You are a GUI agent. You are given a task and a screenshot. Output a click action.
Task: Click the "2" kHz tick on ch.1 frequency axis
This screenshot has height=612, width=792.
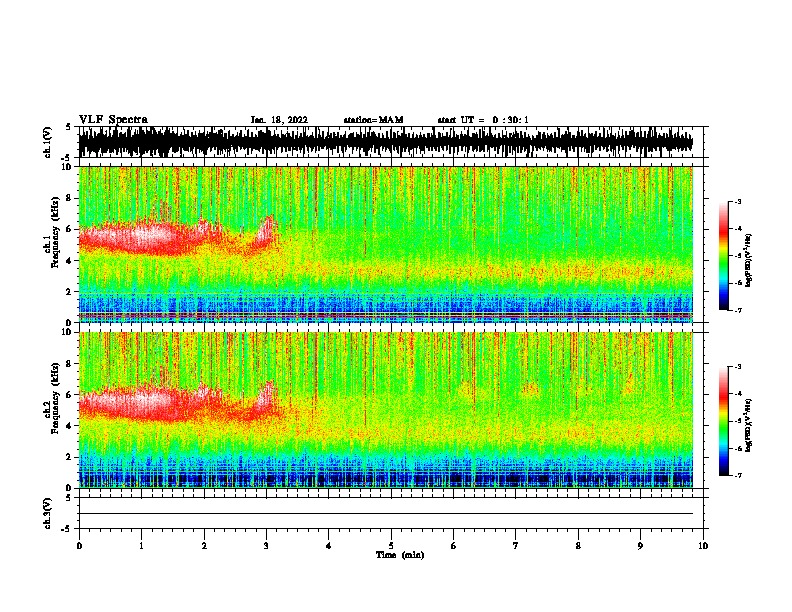(x=70, y=291)
